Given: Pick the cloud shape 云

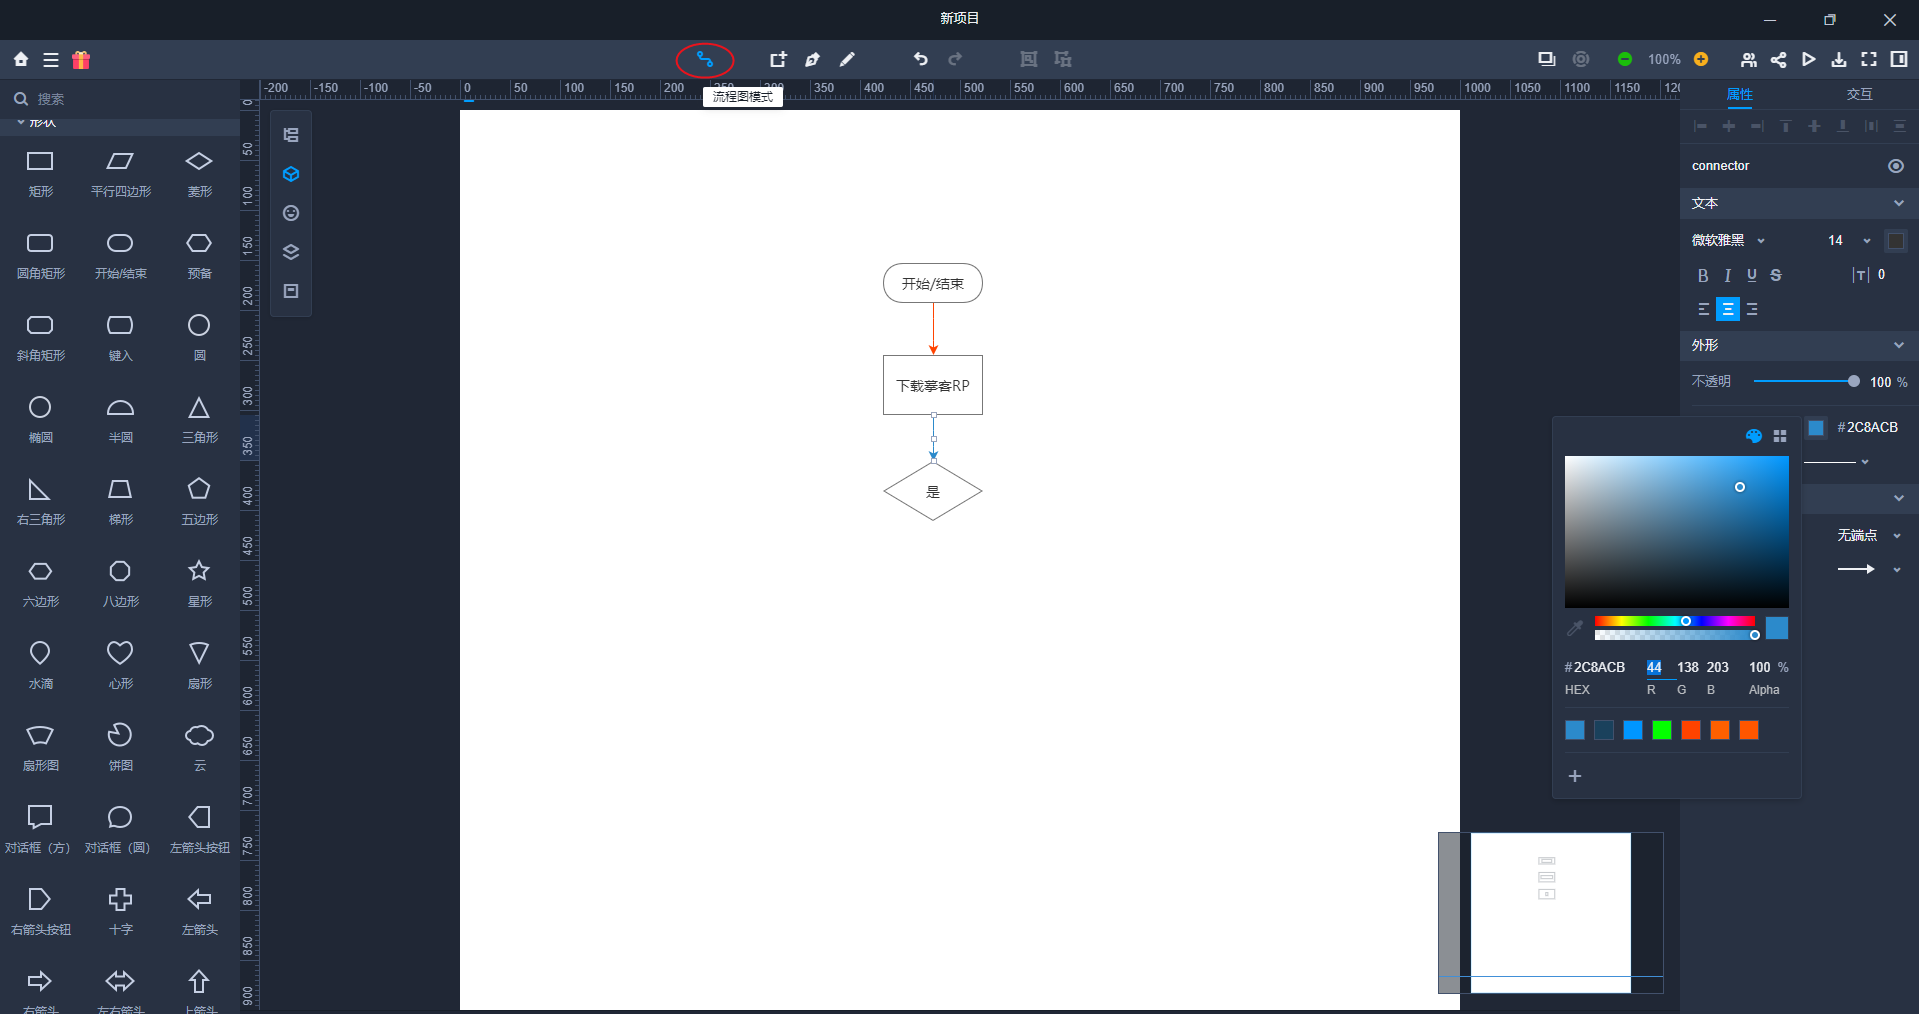Looking at the screenshot, I should 199,746.
